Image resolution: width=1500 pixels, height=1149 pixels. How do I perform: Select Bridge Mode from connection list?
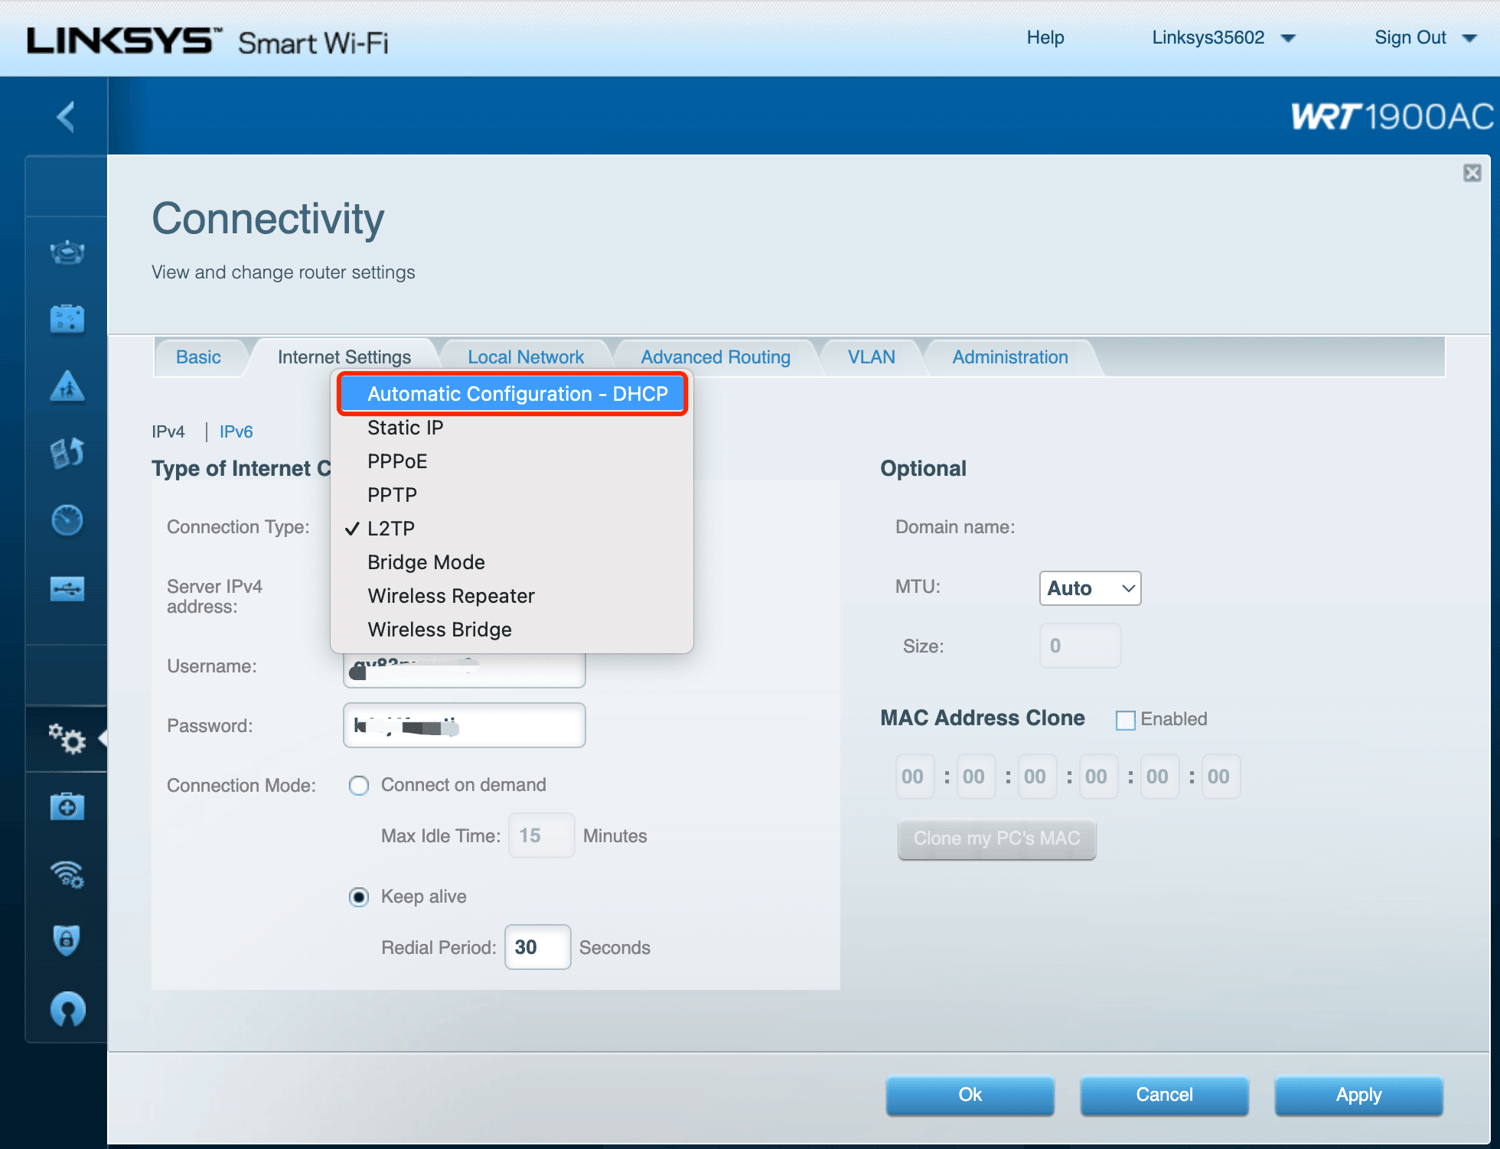click(x=426, y=562)
